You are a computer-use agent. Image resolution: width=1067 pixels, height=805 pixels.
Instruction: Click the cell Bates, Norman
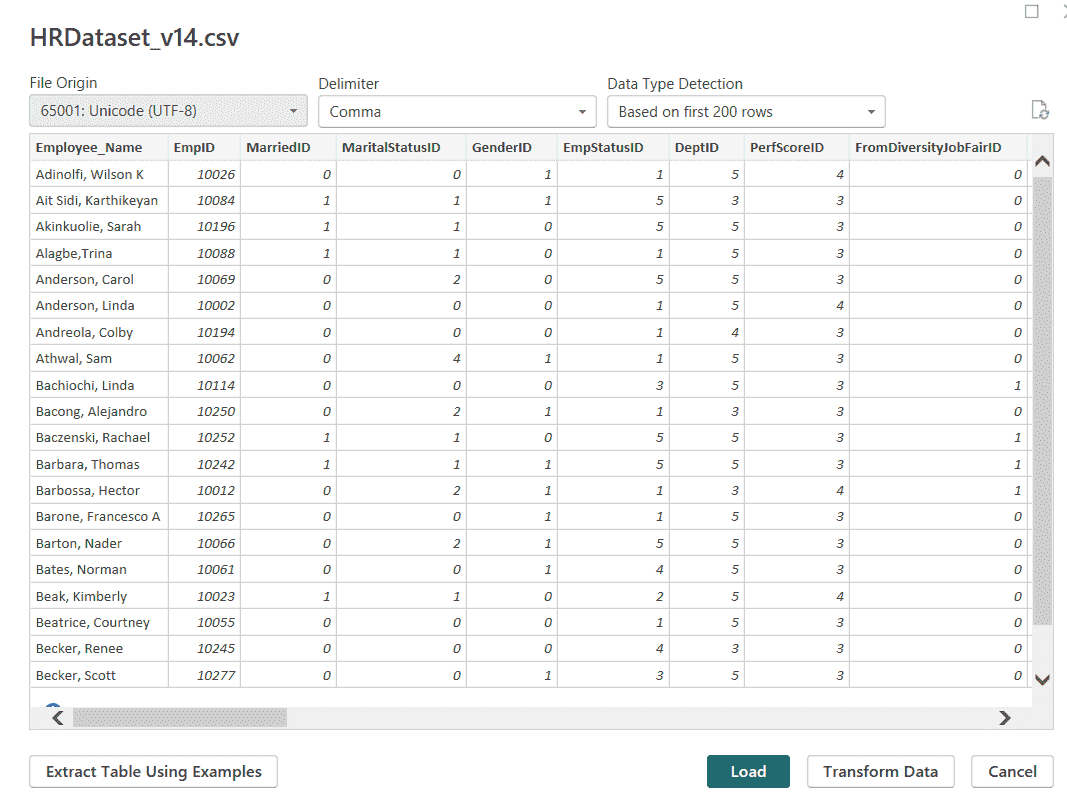coord(99,570)
